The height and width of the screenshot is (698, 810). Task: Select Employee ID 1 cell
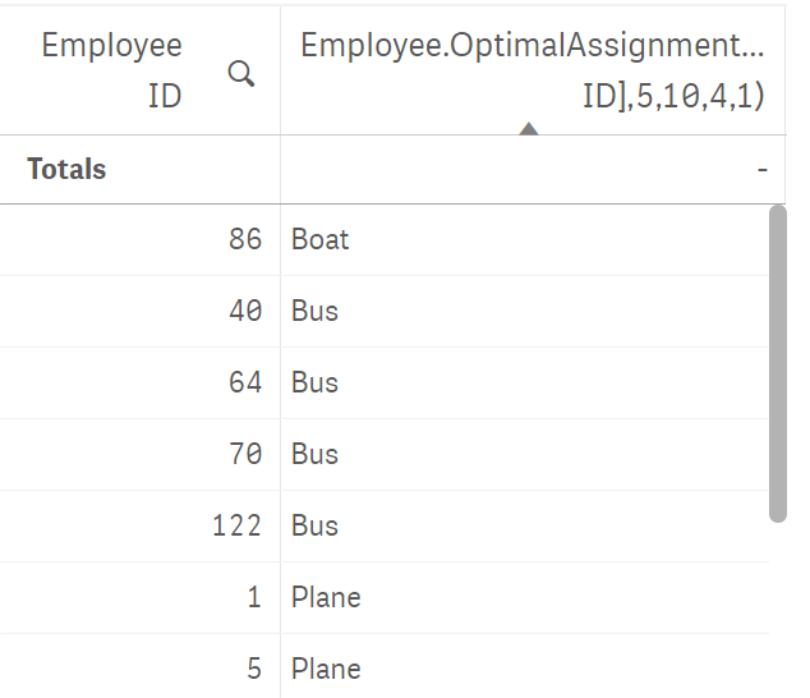tap(140, 598)
